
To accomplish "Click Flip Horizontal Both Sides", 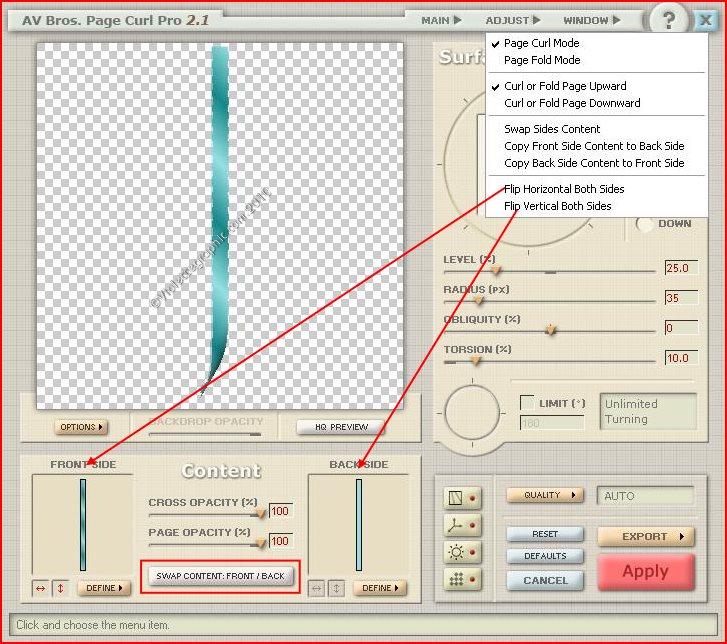I will click(564, 189).
